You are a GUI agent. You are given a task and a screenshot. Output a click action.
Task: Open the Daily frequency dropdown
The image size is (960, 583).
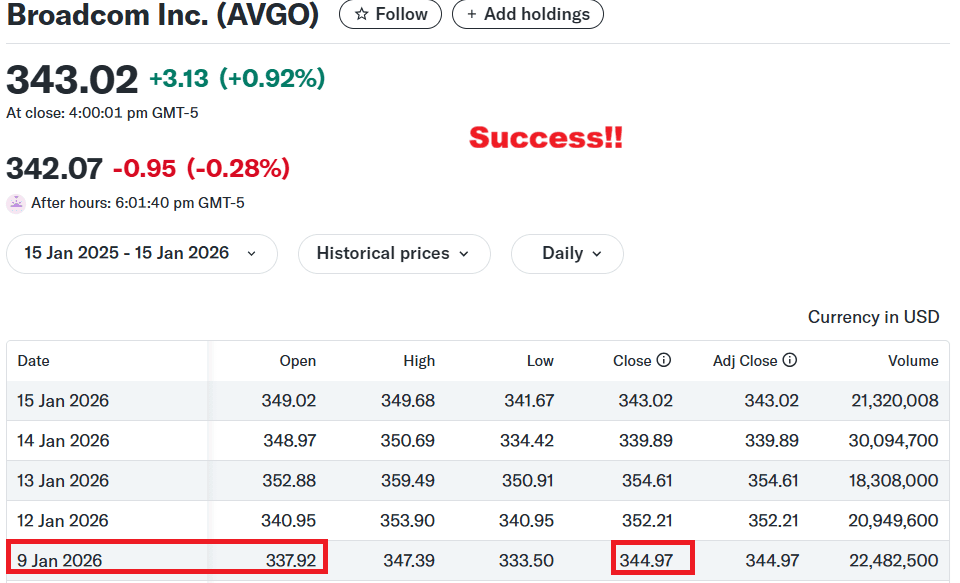click(567, 254)
